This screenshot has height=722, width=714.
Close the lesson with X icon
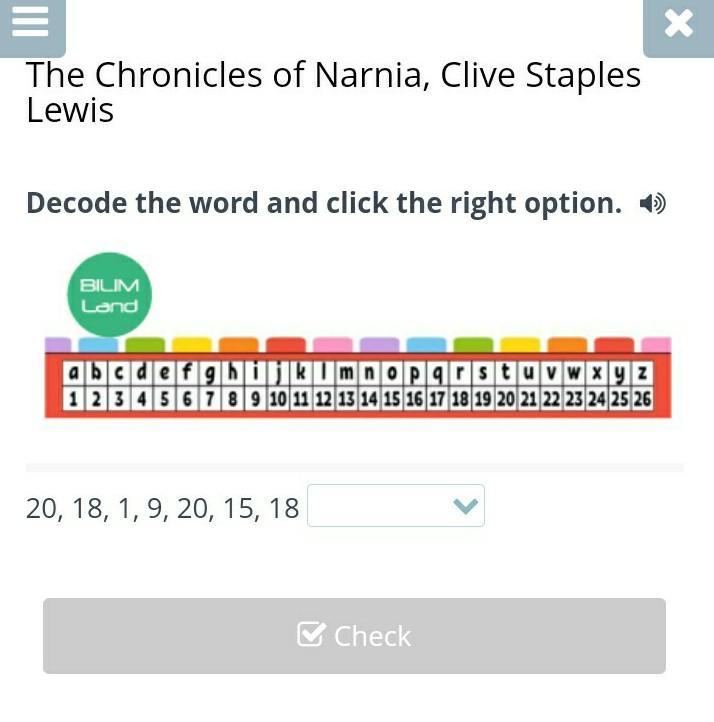pos(679,23)
